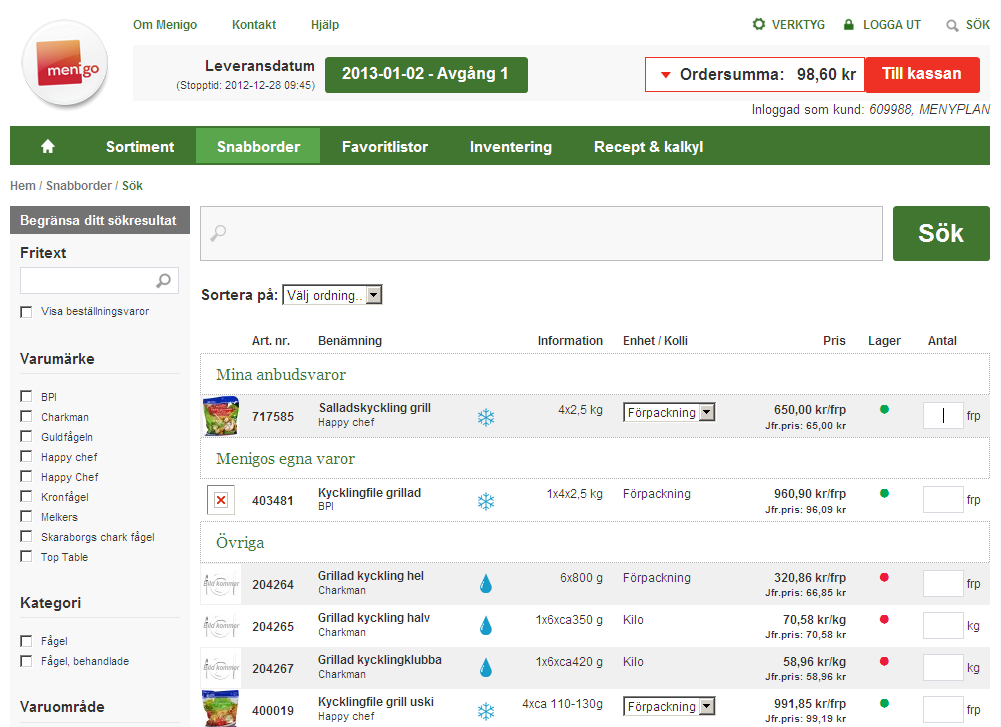Click placeholder image for Grillad kyckling halv
The image size is (1001, 727).
(221, 626)
